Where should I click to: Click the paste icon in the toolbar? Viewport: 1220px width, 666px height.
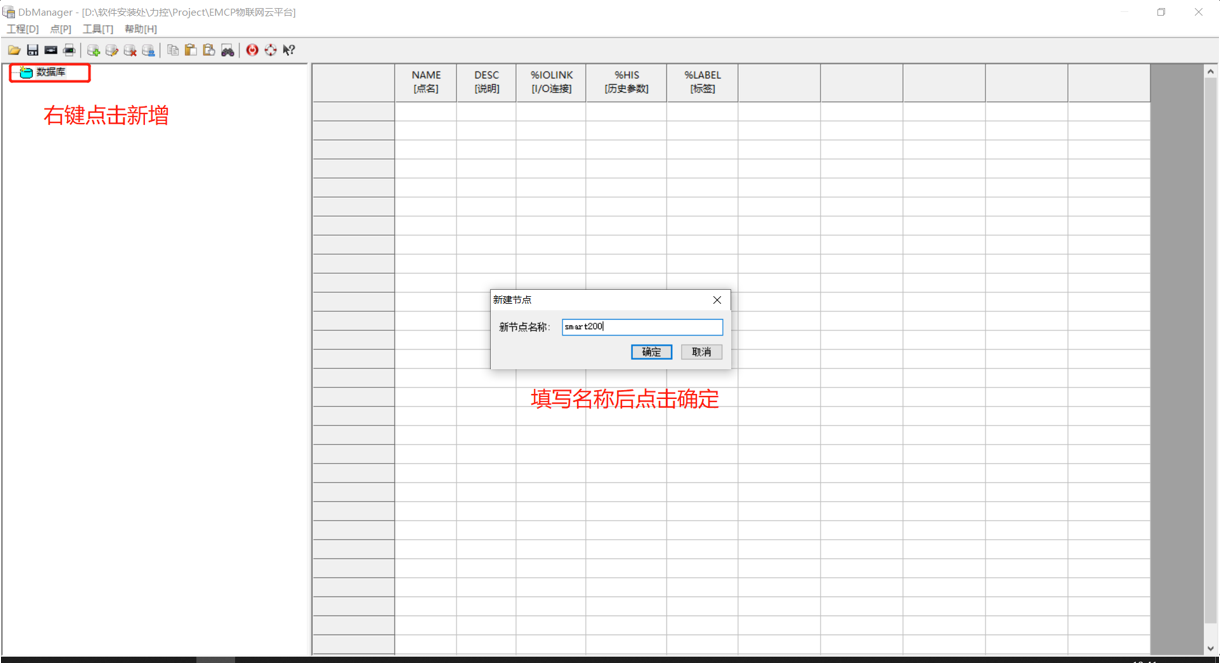click(190, 50)
